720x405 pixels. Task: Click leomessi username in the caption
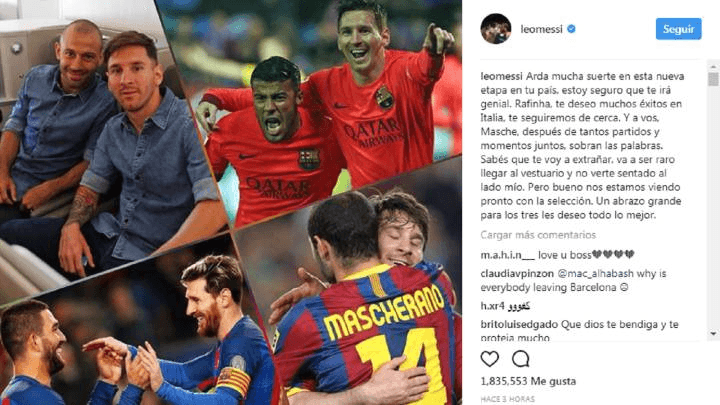(501, 76)
